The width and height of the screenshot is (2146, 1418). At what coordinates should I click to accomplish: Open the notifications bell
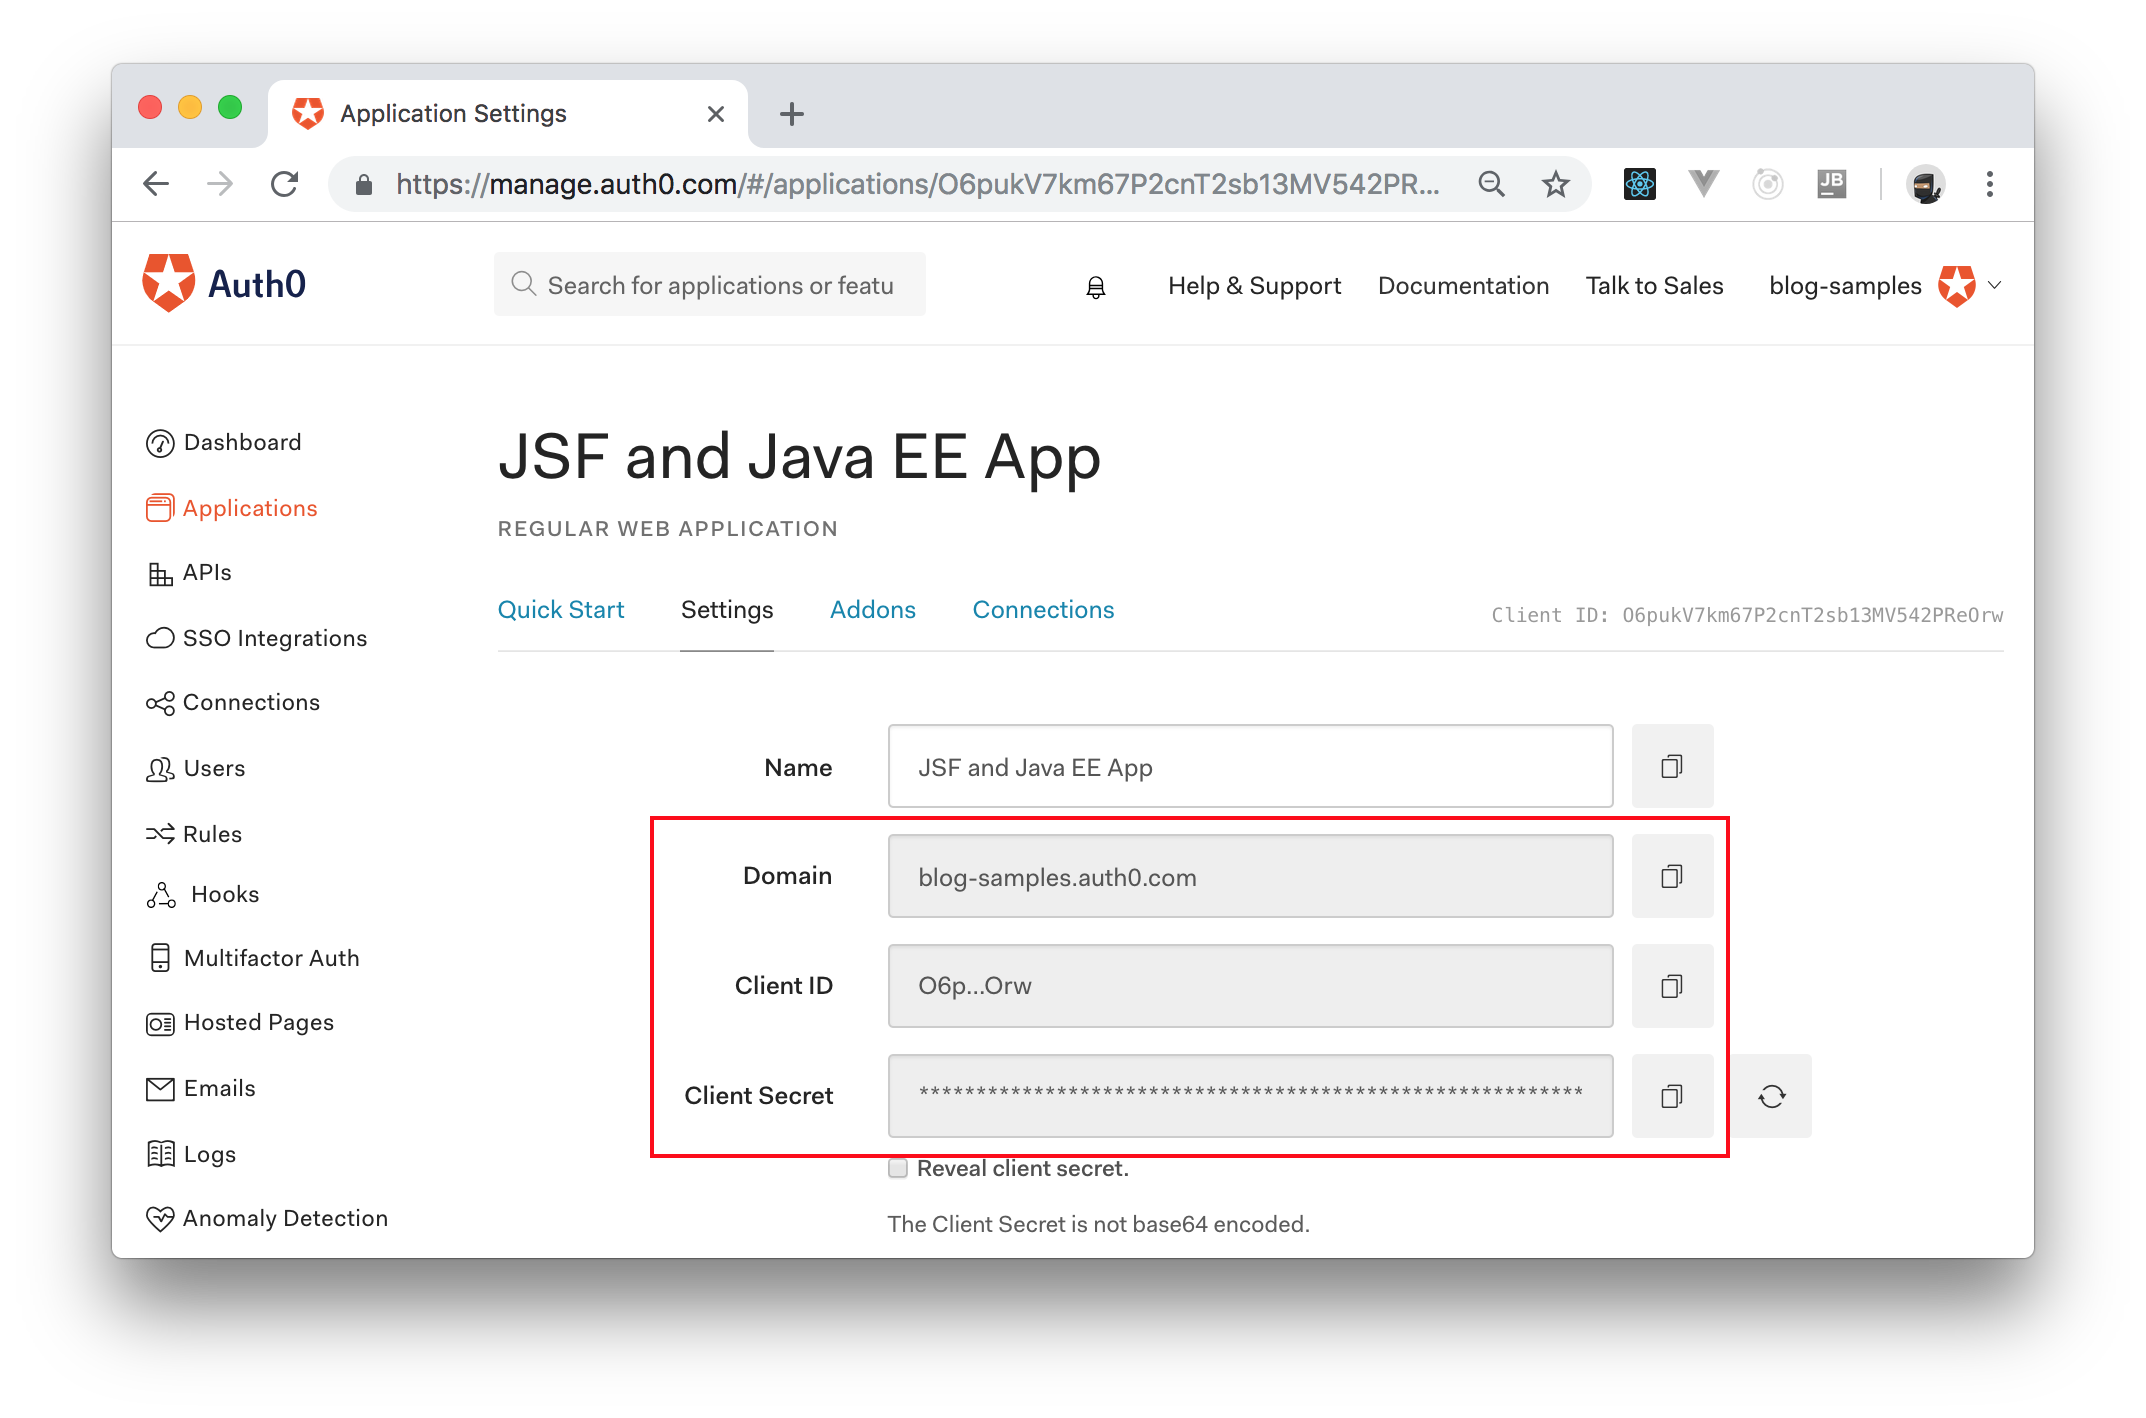(x=1096, y=287)
